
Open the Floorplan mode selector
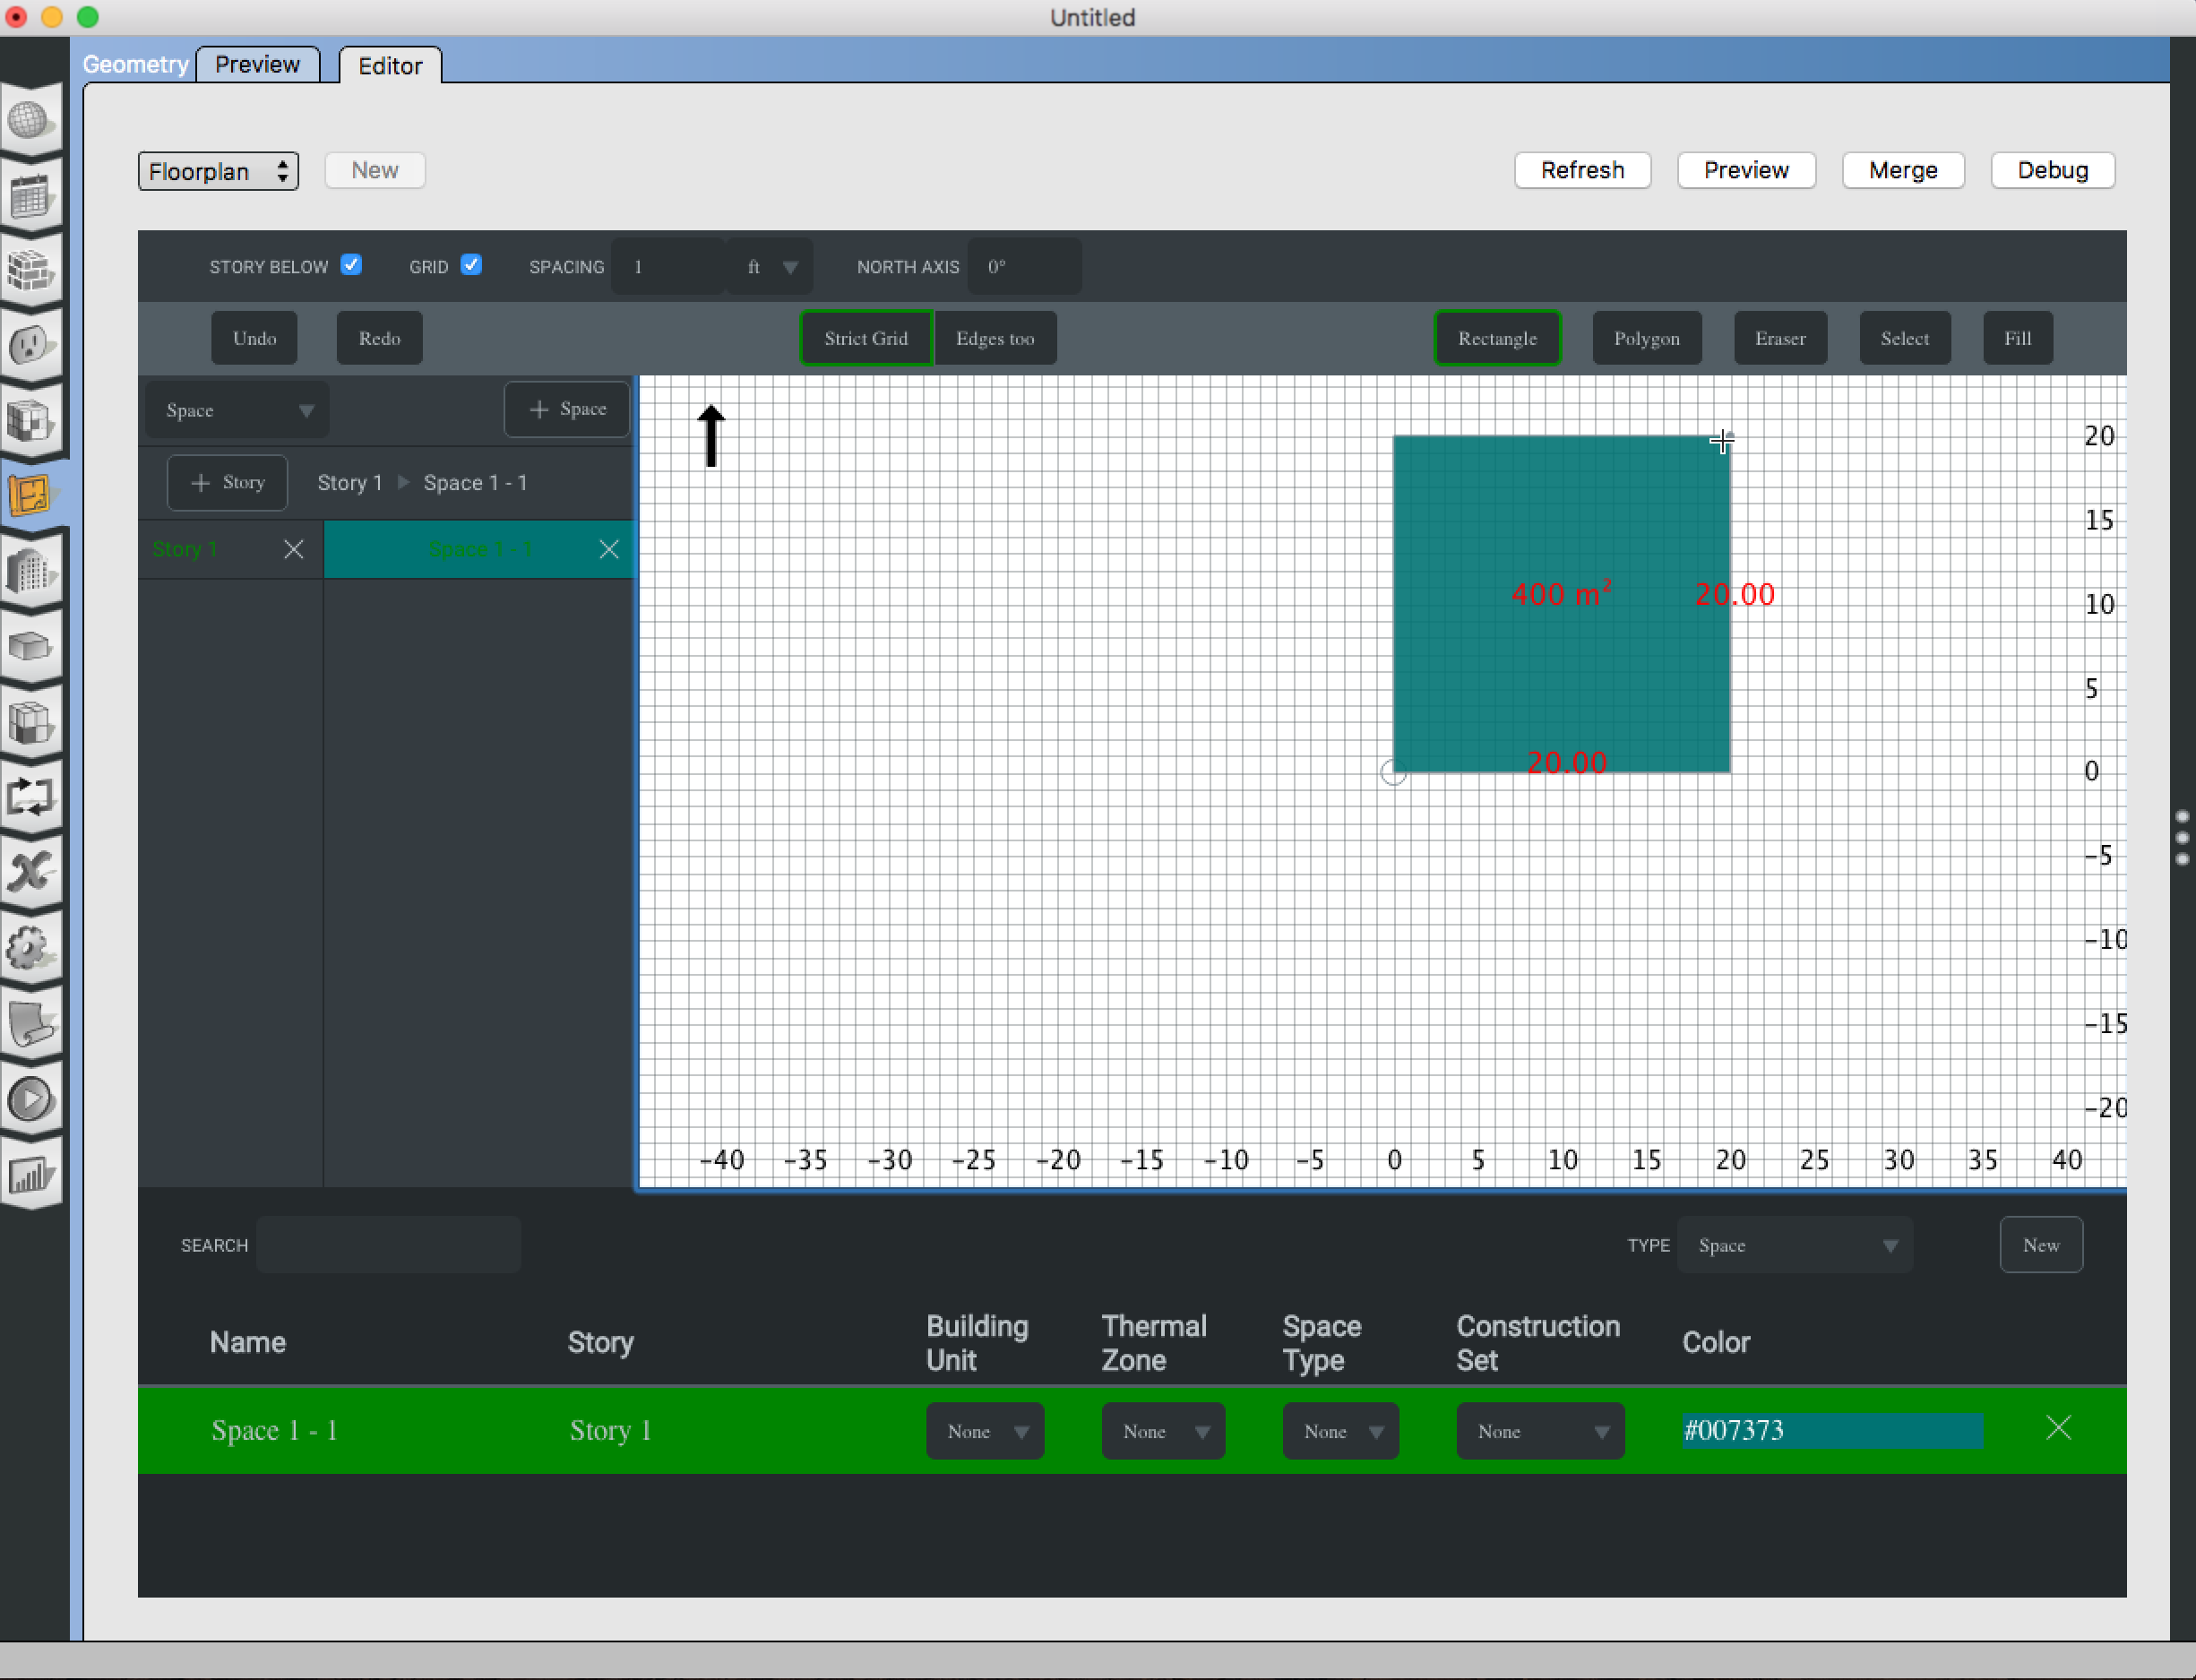coord(218,170)
